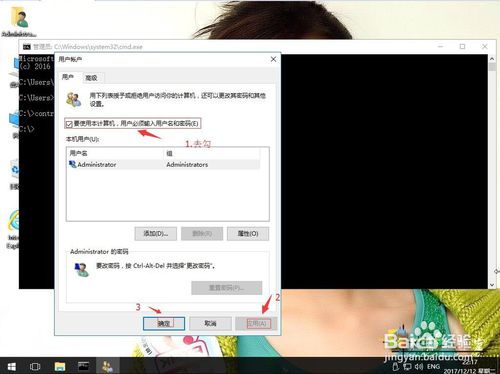Confirm with the 确定 OK button
The image size is (500, 374).
point(164,323)
